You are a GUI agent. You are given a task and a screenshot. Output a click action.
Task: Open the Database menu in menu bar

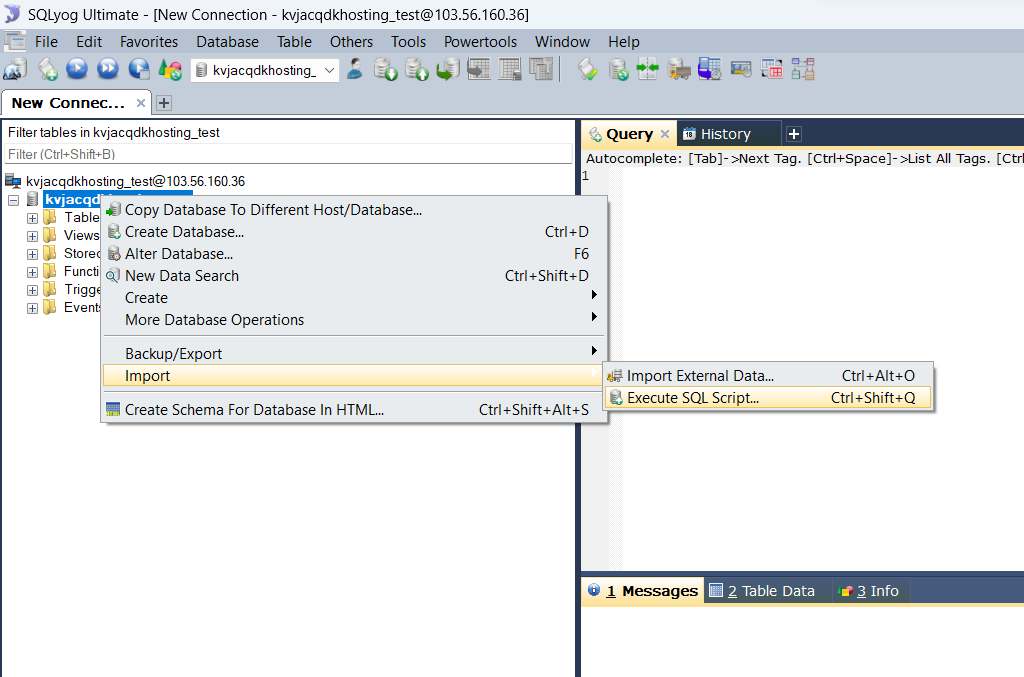(x=227, y=42)
